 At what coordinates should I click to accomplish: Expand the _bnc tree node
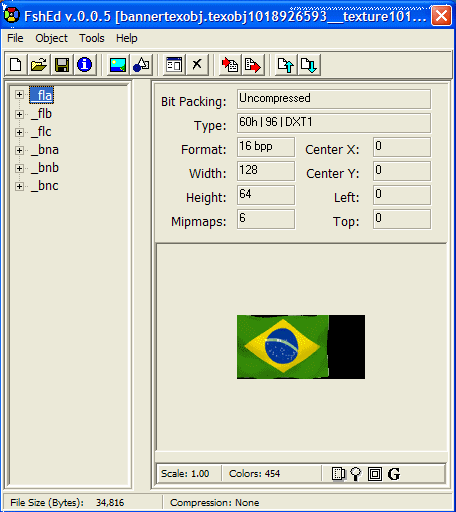point(19,186)
